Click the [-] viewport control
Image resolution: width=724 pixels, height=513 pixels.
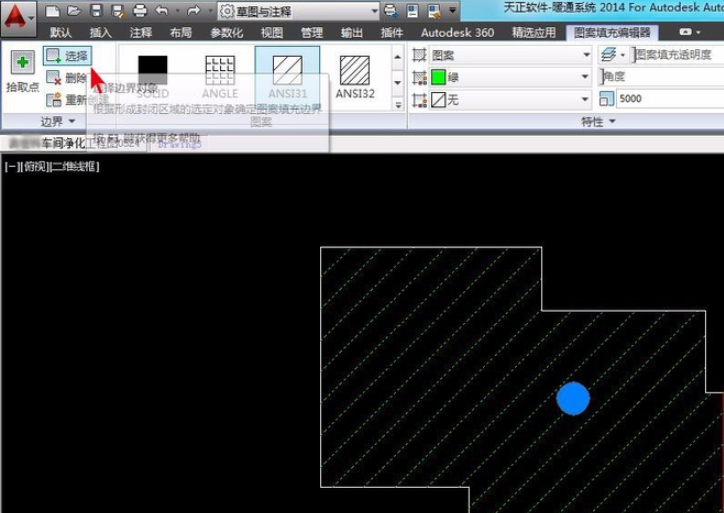pos(12,166)
